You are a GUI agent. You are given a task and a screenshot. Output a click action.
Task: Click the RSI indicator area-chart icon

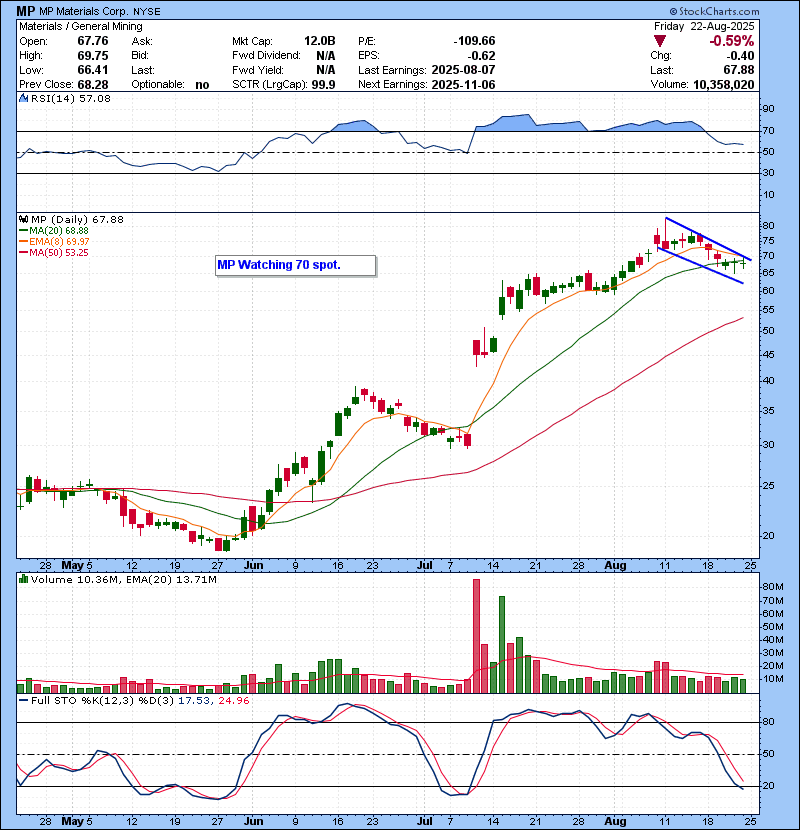(x=23, y=98)
